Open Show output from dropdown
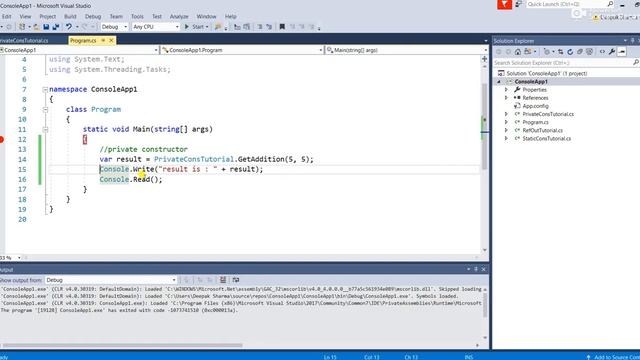Viewport: 640px width, 360px height. point(111,280)
